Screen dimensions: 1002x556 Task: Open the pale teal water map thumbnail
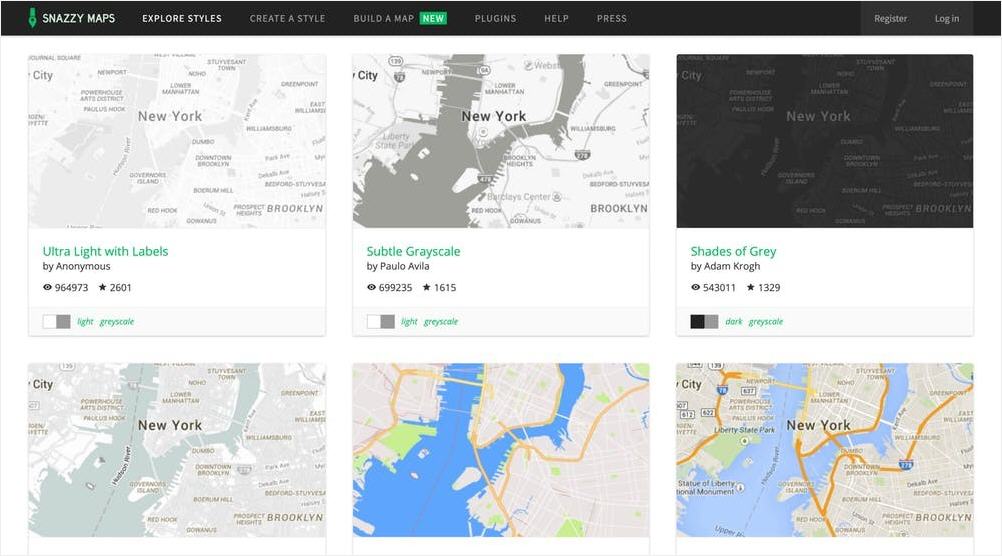(x=177, y=450)
